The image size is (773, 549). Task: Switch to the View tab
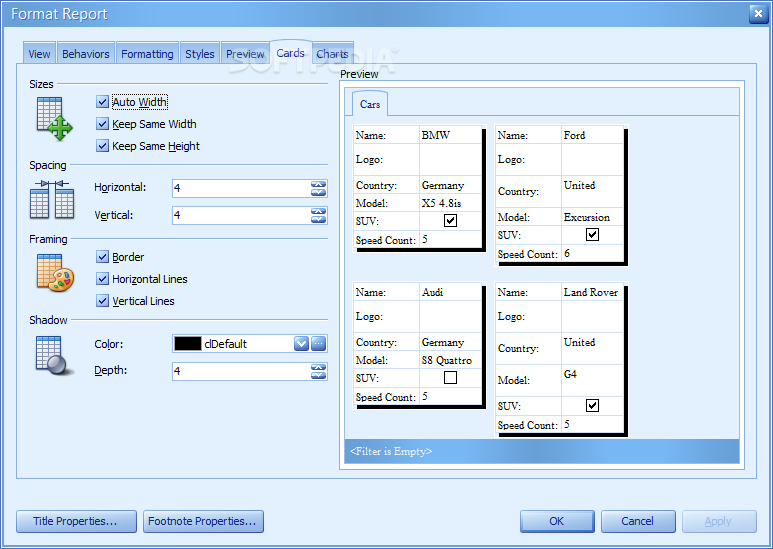[x=39, y=54]
